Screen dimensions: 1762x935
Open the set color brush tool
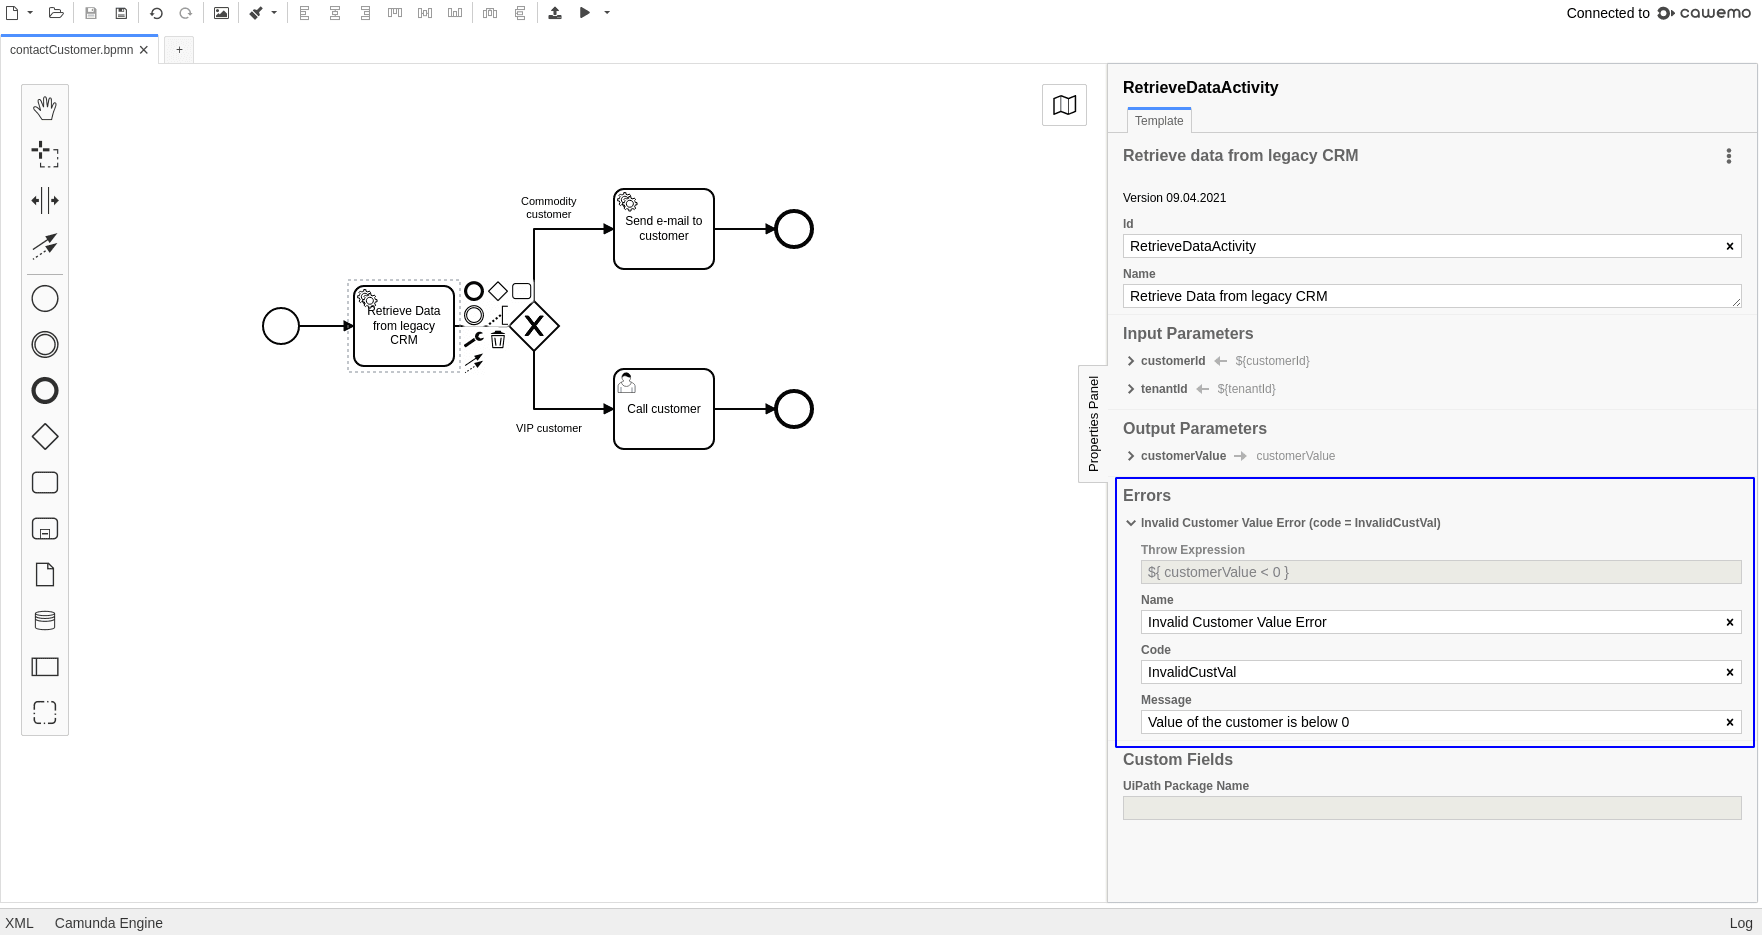coord(256,13)
